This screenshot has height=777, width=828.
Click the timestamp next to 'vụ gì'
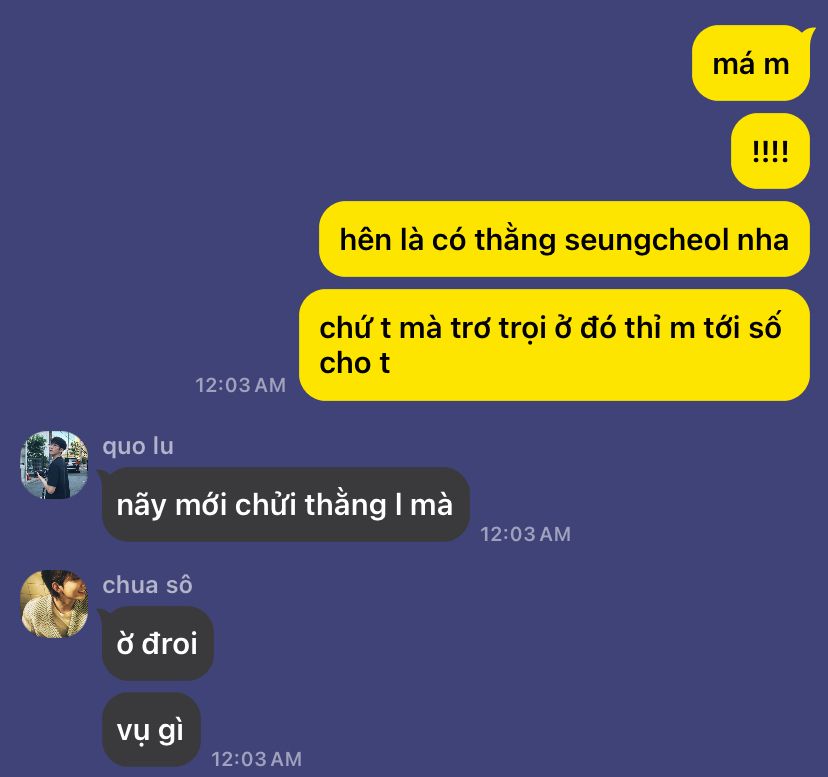click(257, 759)
